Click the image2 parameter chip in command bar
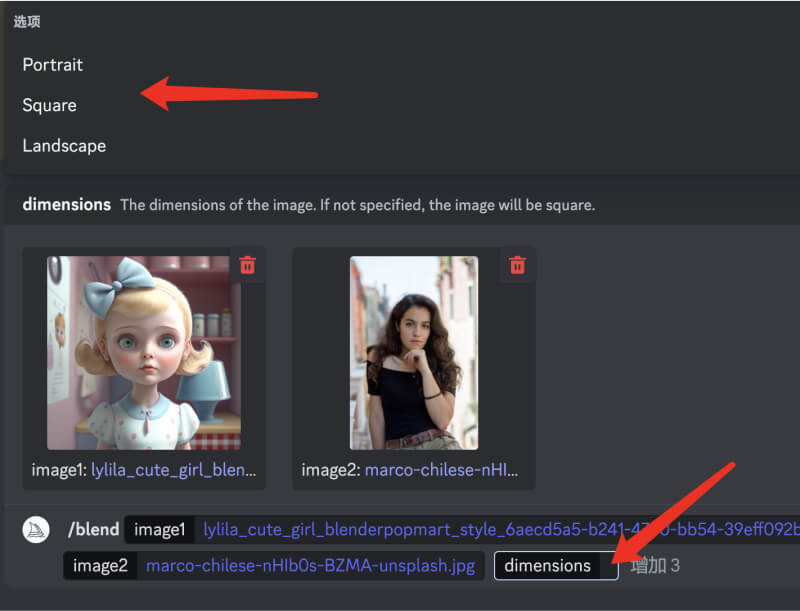The image size is (800, 611). [x=101, y=566]
